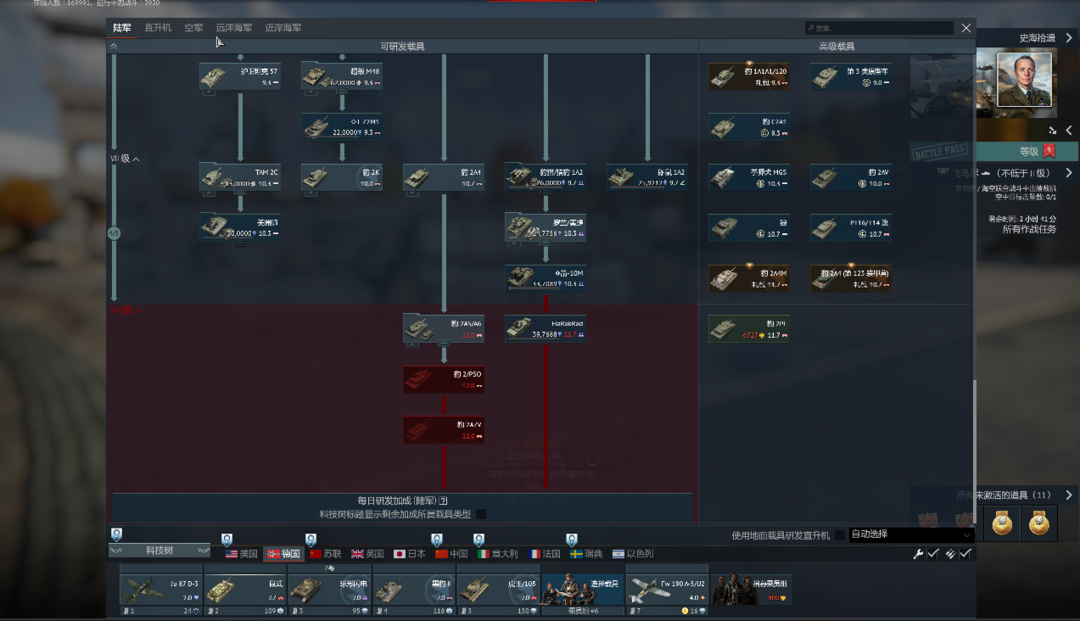Click the left chevron under the portrait
Viewport: 1080px width, 621px height.
[1069, 130]
